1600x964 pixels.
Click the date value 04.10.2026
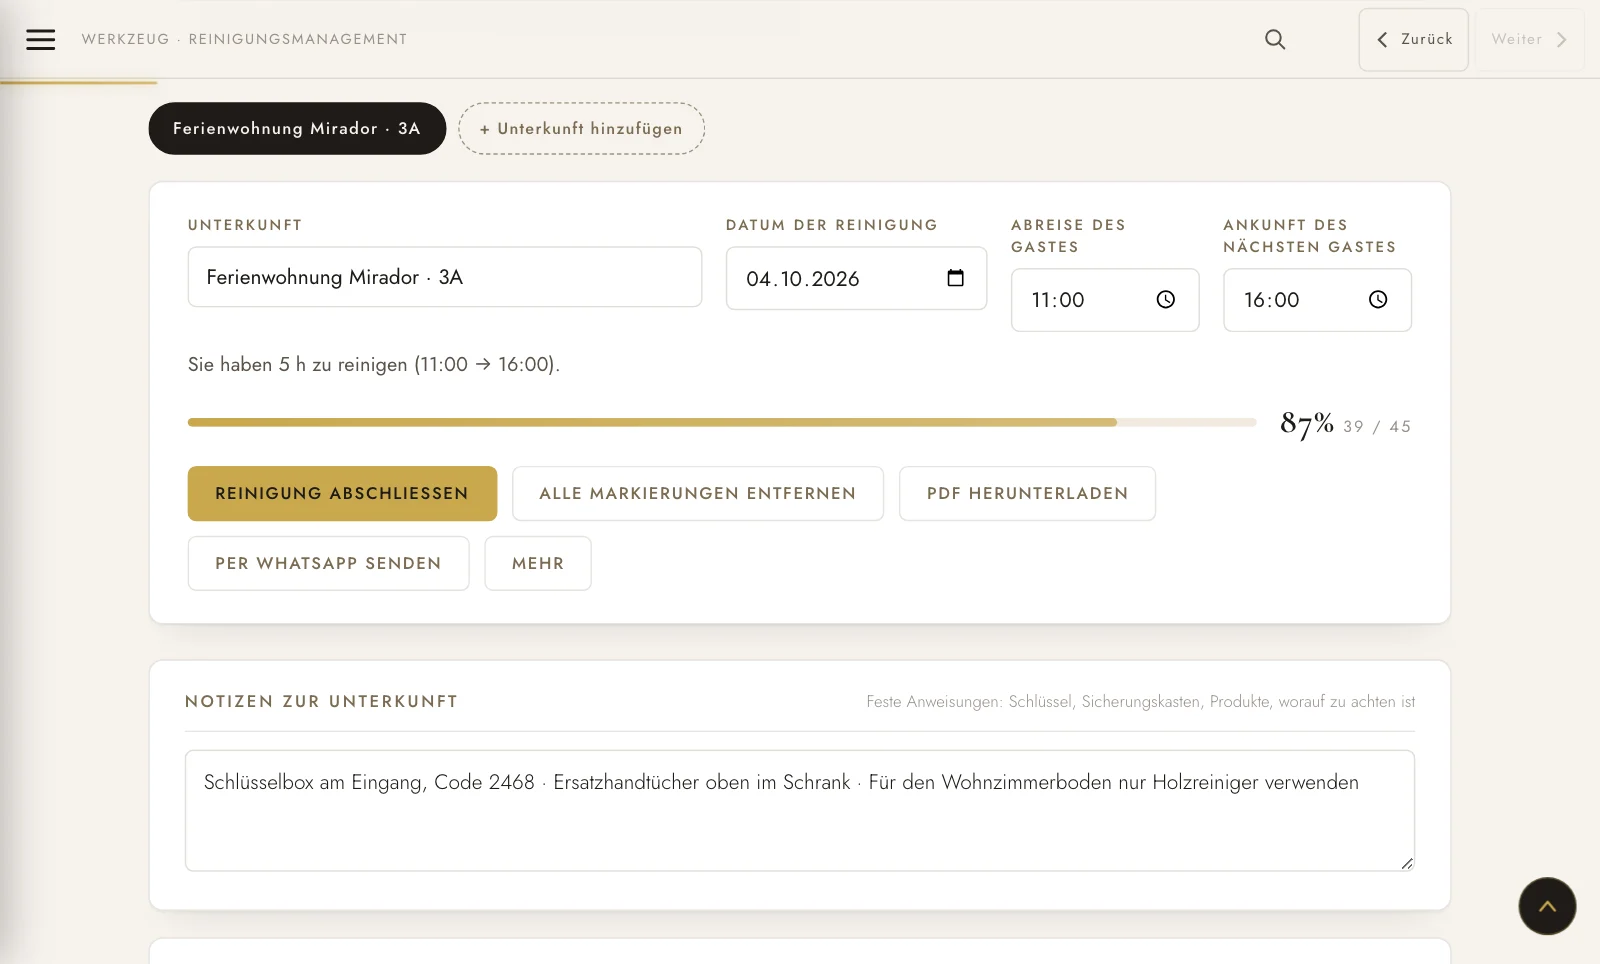point(803,279)
